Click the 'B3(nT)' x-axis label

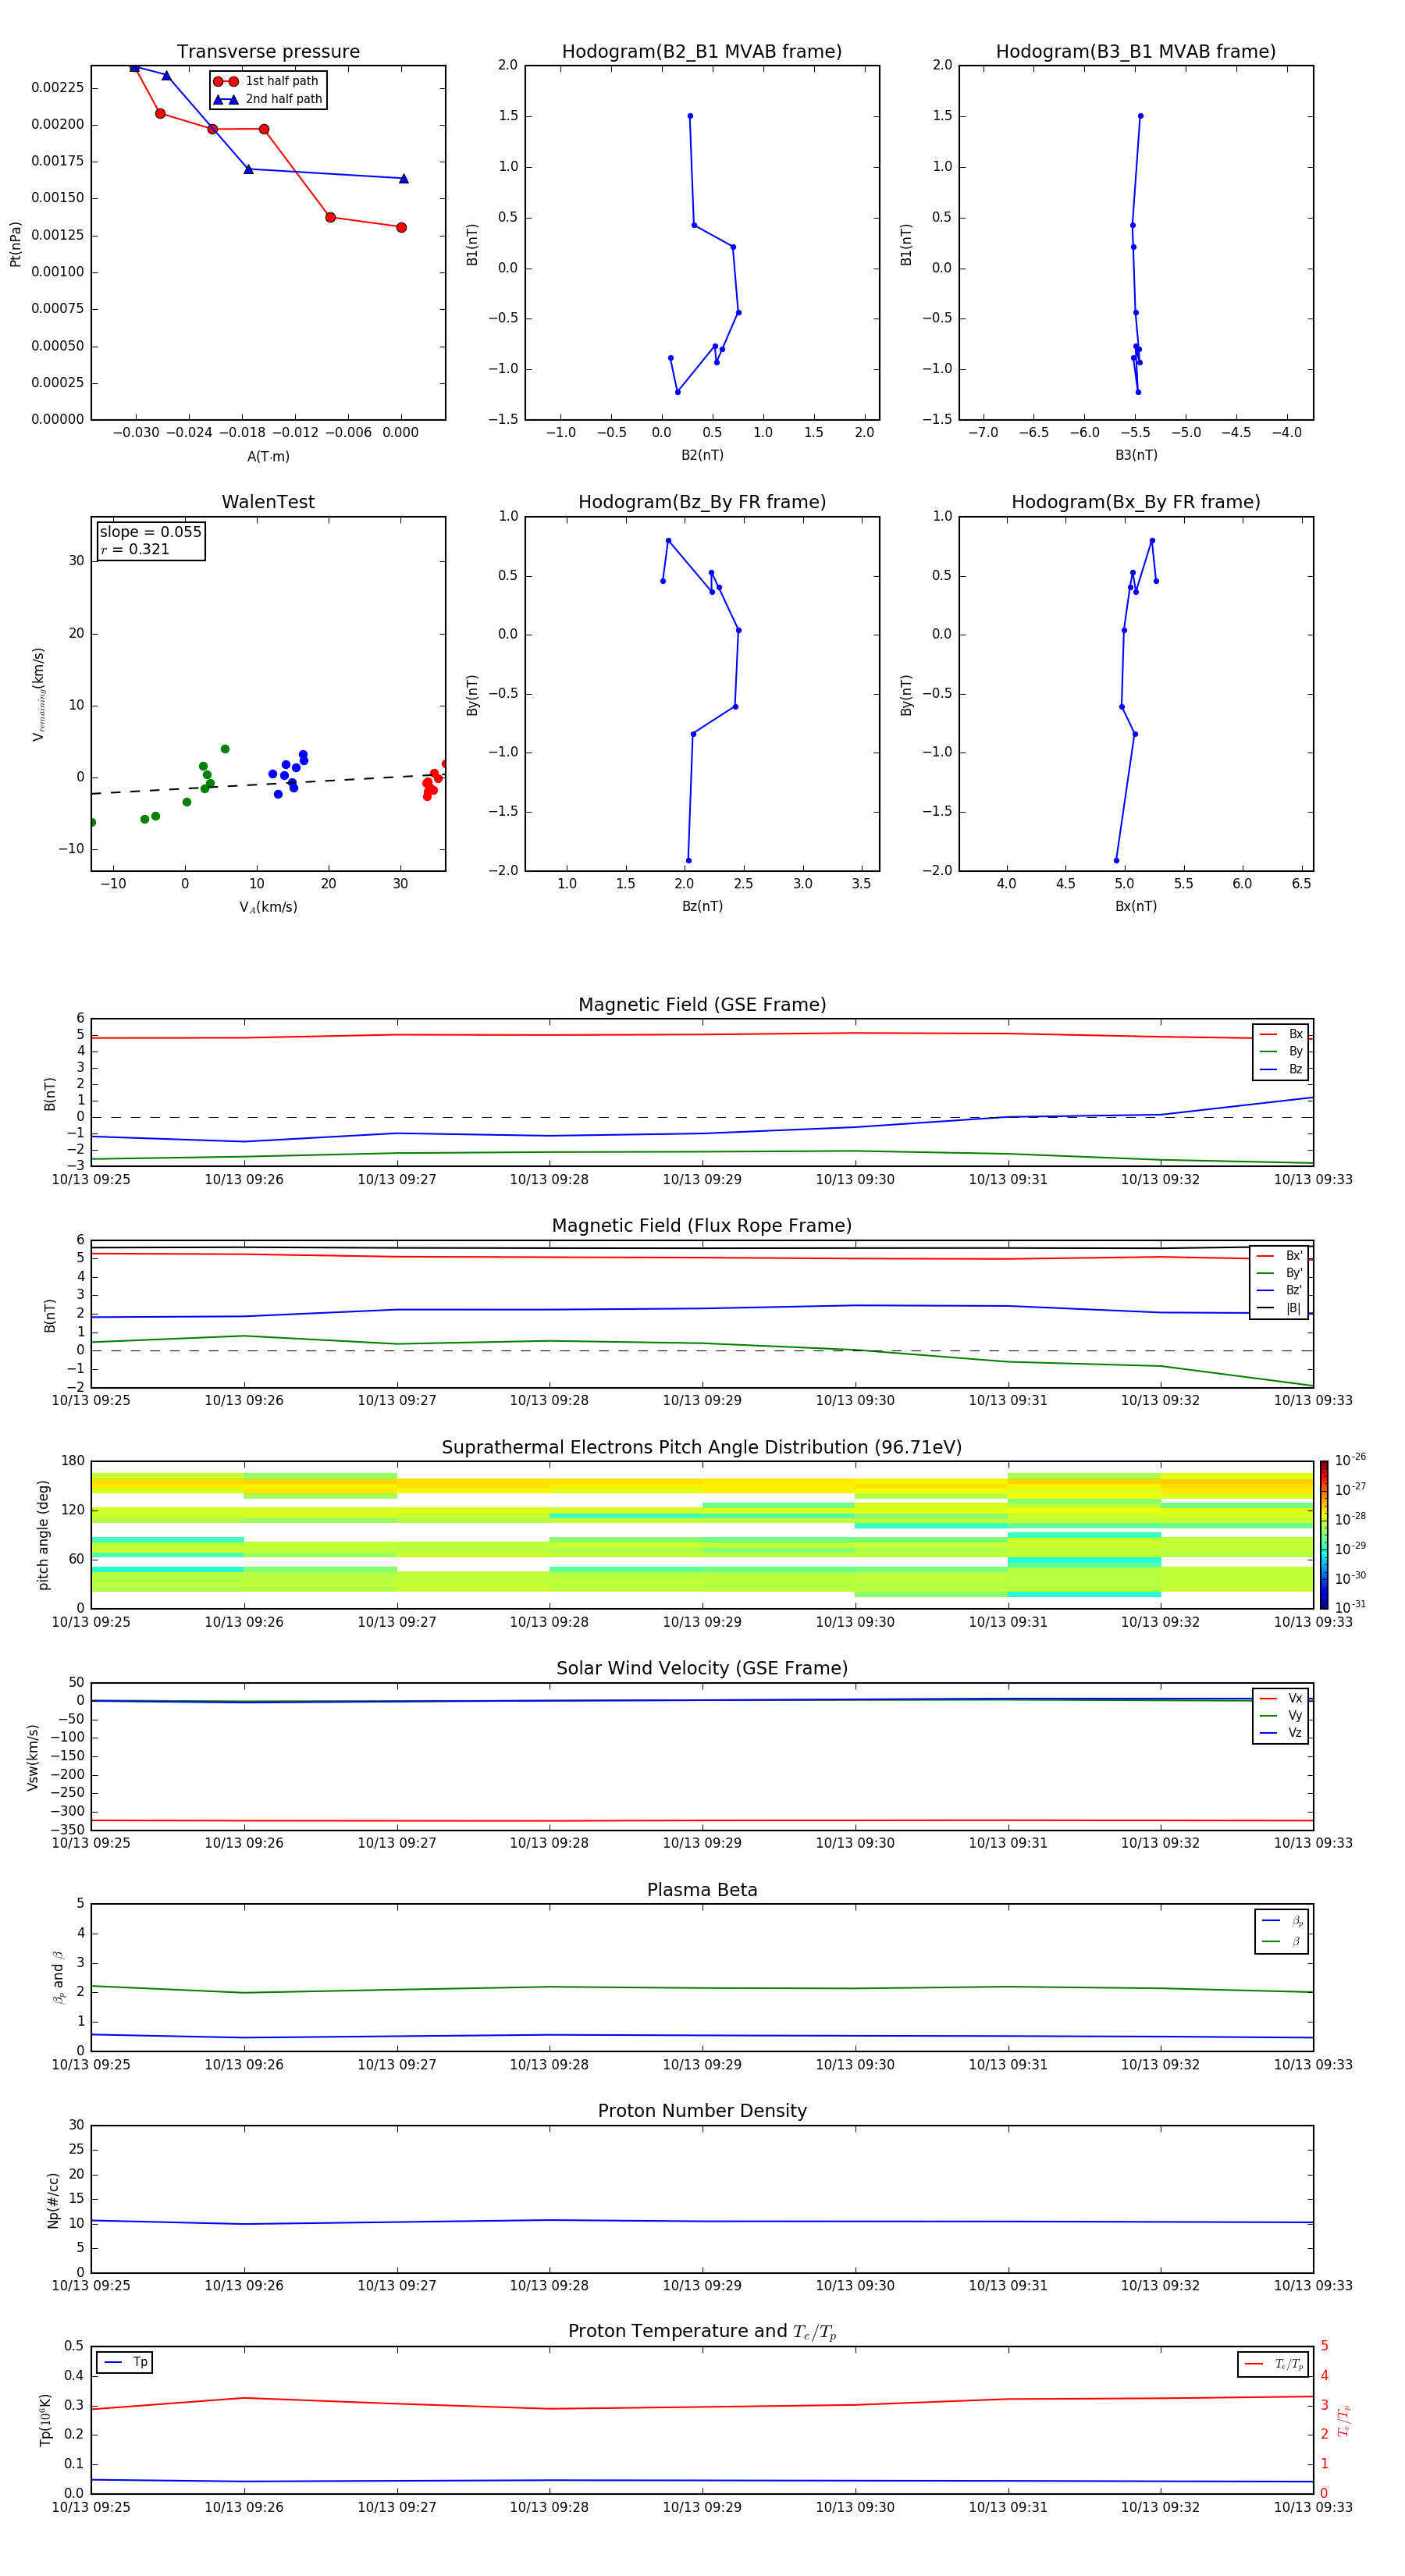(x=1136, y=455)
